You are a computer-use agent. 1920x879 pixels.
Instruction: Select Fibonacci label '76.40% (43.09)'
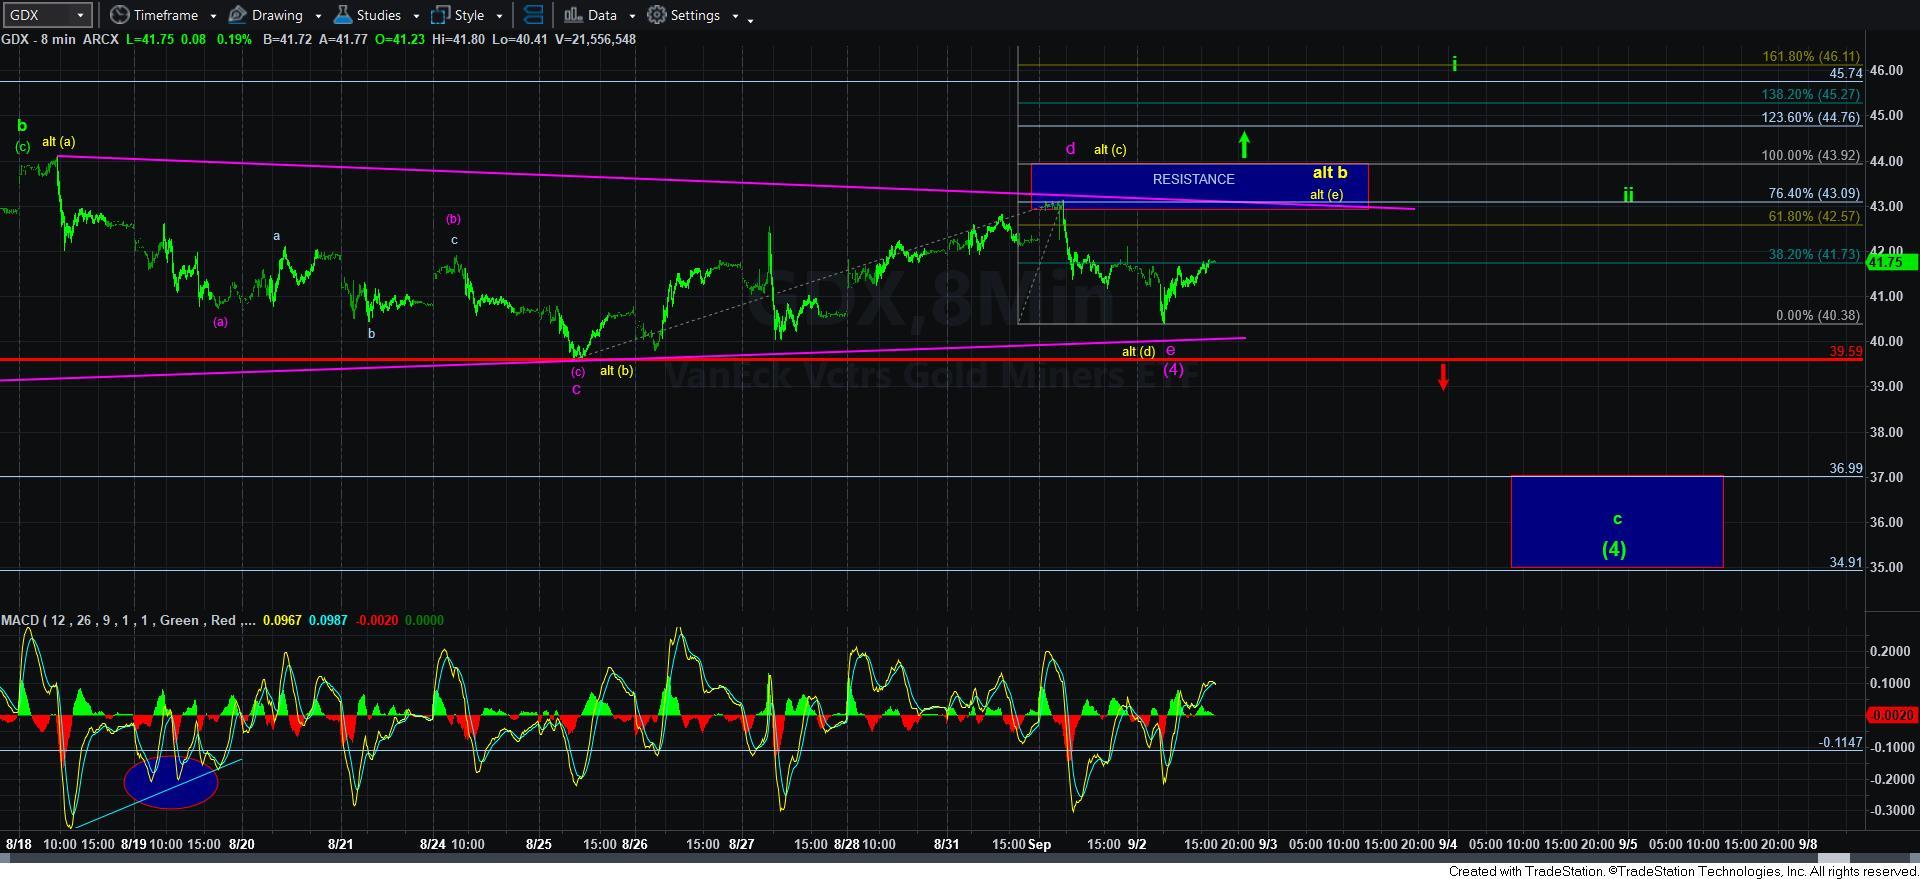coord(1814,193)
